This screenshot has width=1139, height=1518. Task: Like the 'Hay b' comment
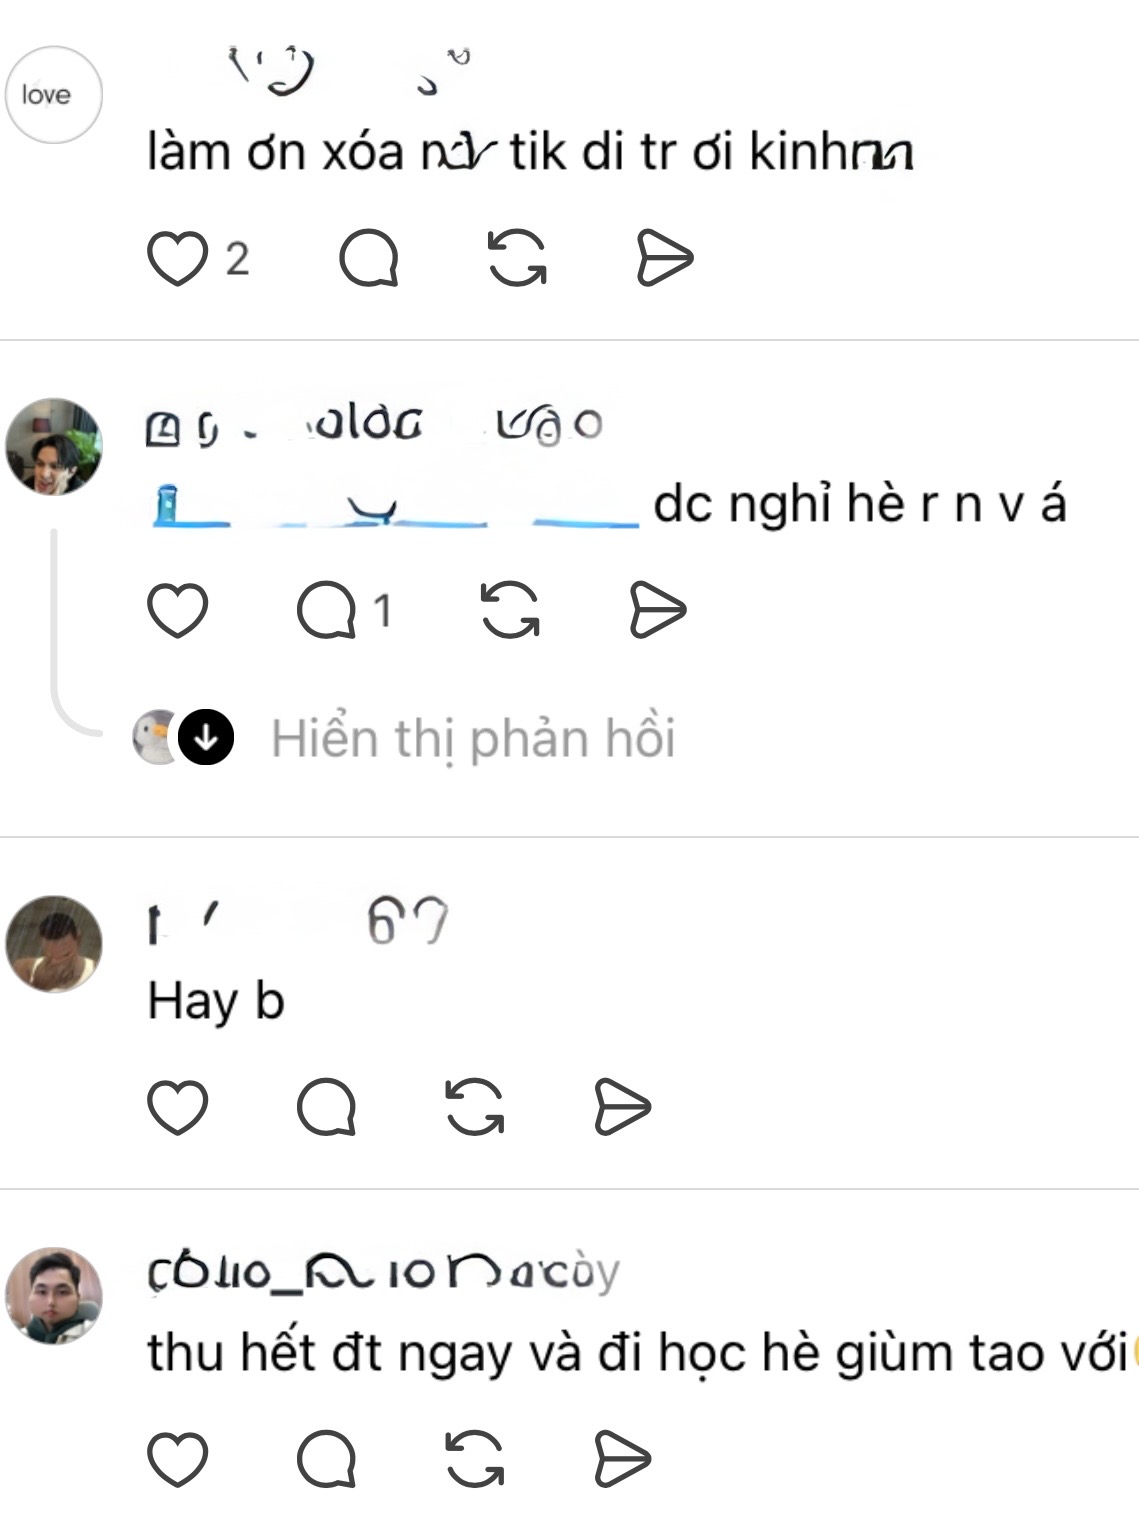177,1106
